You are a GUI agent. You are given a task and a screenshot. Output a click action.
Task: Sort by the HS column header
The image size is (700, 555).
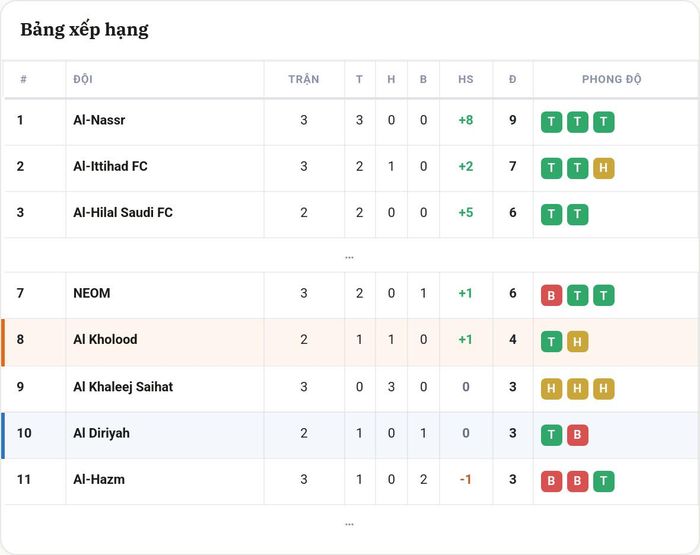pyautogui.click(x=466, y=79)
